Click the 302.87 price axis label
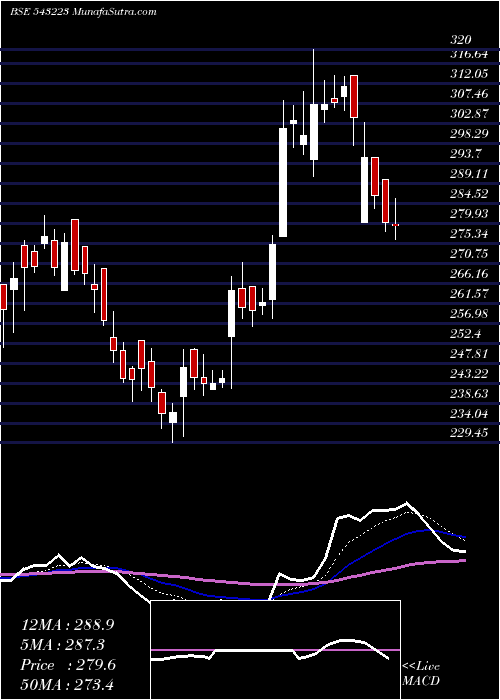Screen dimensions: 500x700 click(469, 114)
